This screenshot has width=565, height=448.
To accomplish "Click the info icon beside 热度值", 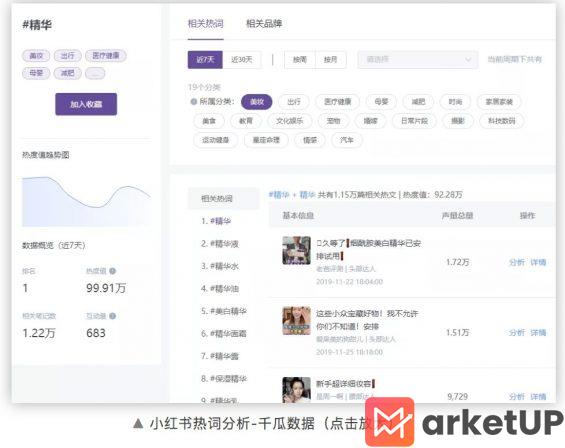I will click(x=112, y=271).
